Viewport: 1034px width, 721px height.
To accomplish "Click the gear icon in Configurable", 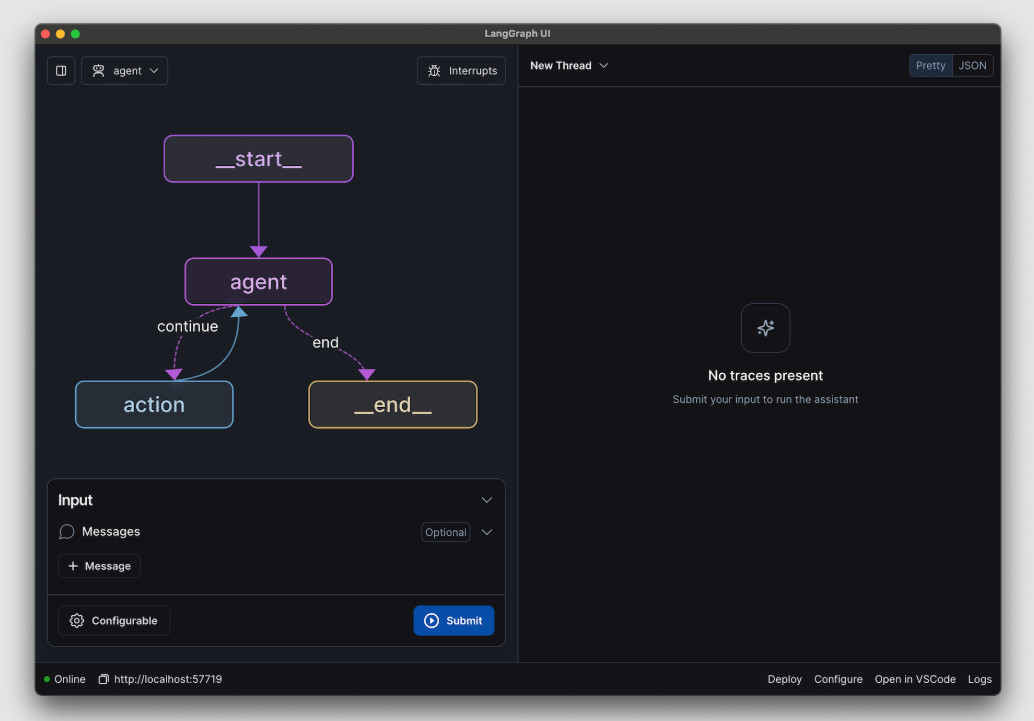I will [76, 621].
